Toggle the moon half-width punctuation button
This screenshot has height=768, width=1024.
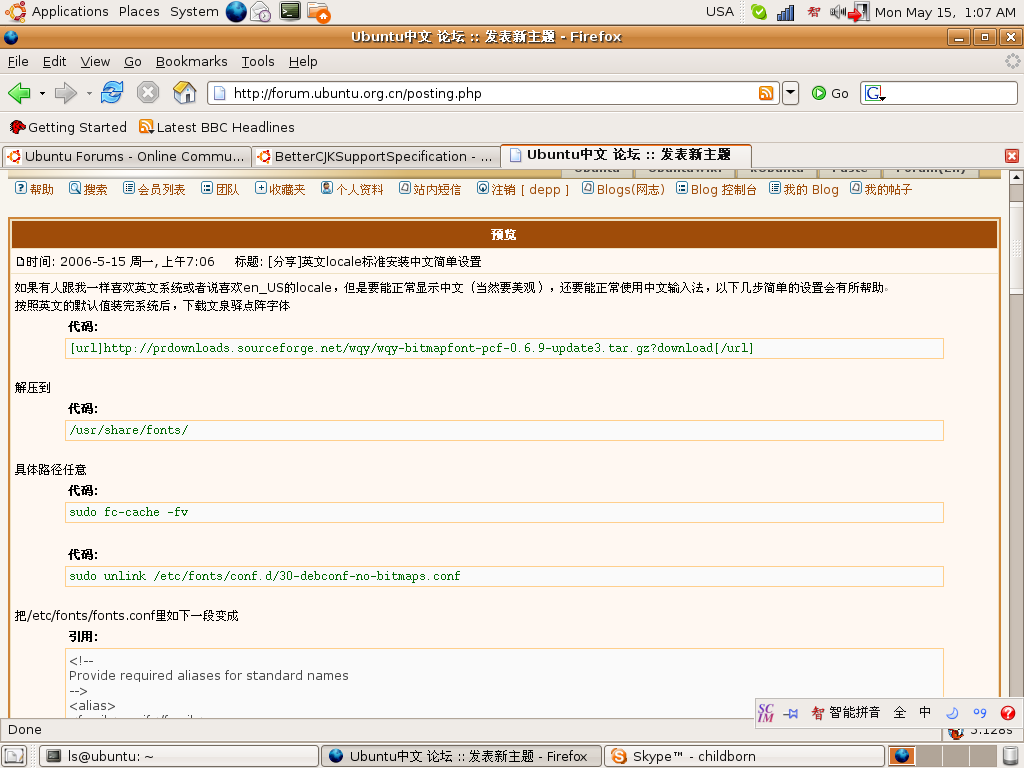pos(952,712)
